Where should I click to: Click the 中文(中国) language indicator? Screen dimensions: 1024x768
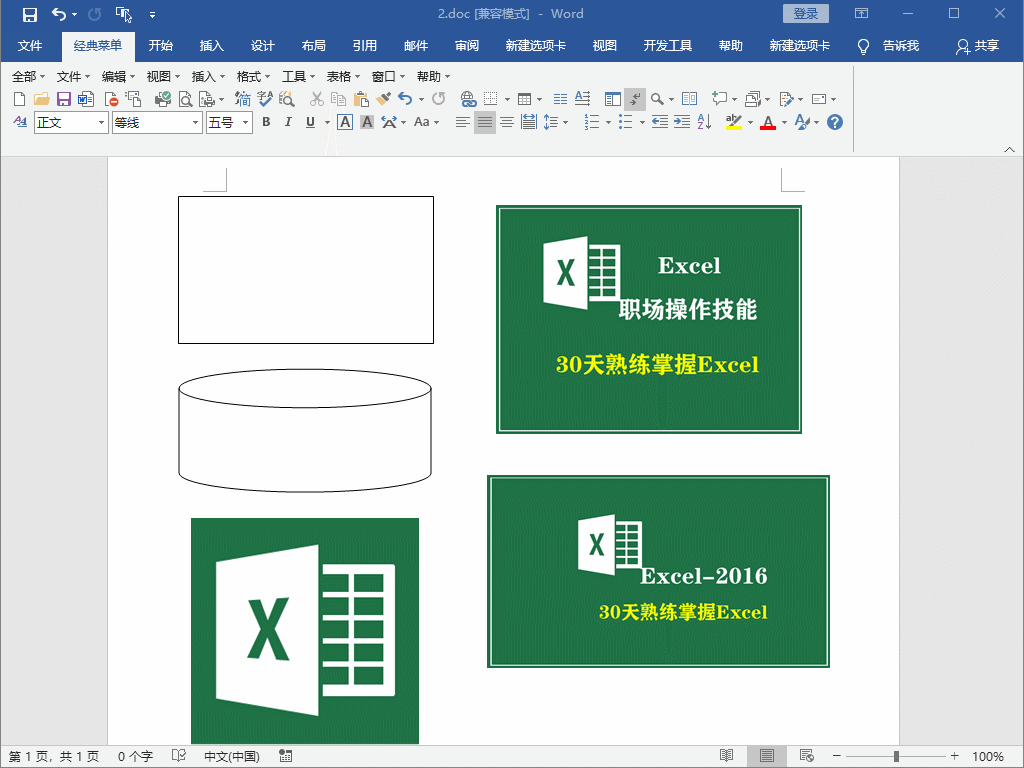pyautogui.click(x=232, y=756)
